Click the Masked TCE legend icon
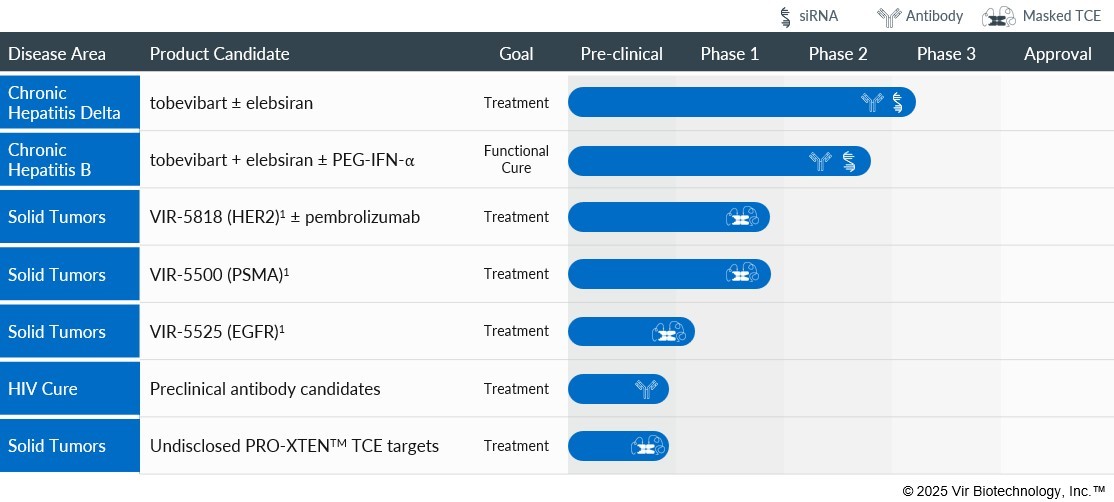The height and width of the screenshot is (502, 1114). (999, 16)
